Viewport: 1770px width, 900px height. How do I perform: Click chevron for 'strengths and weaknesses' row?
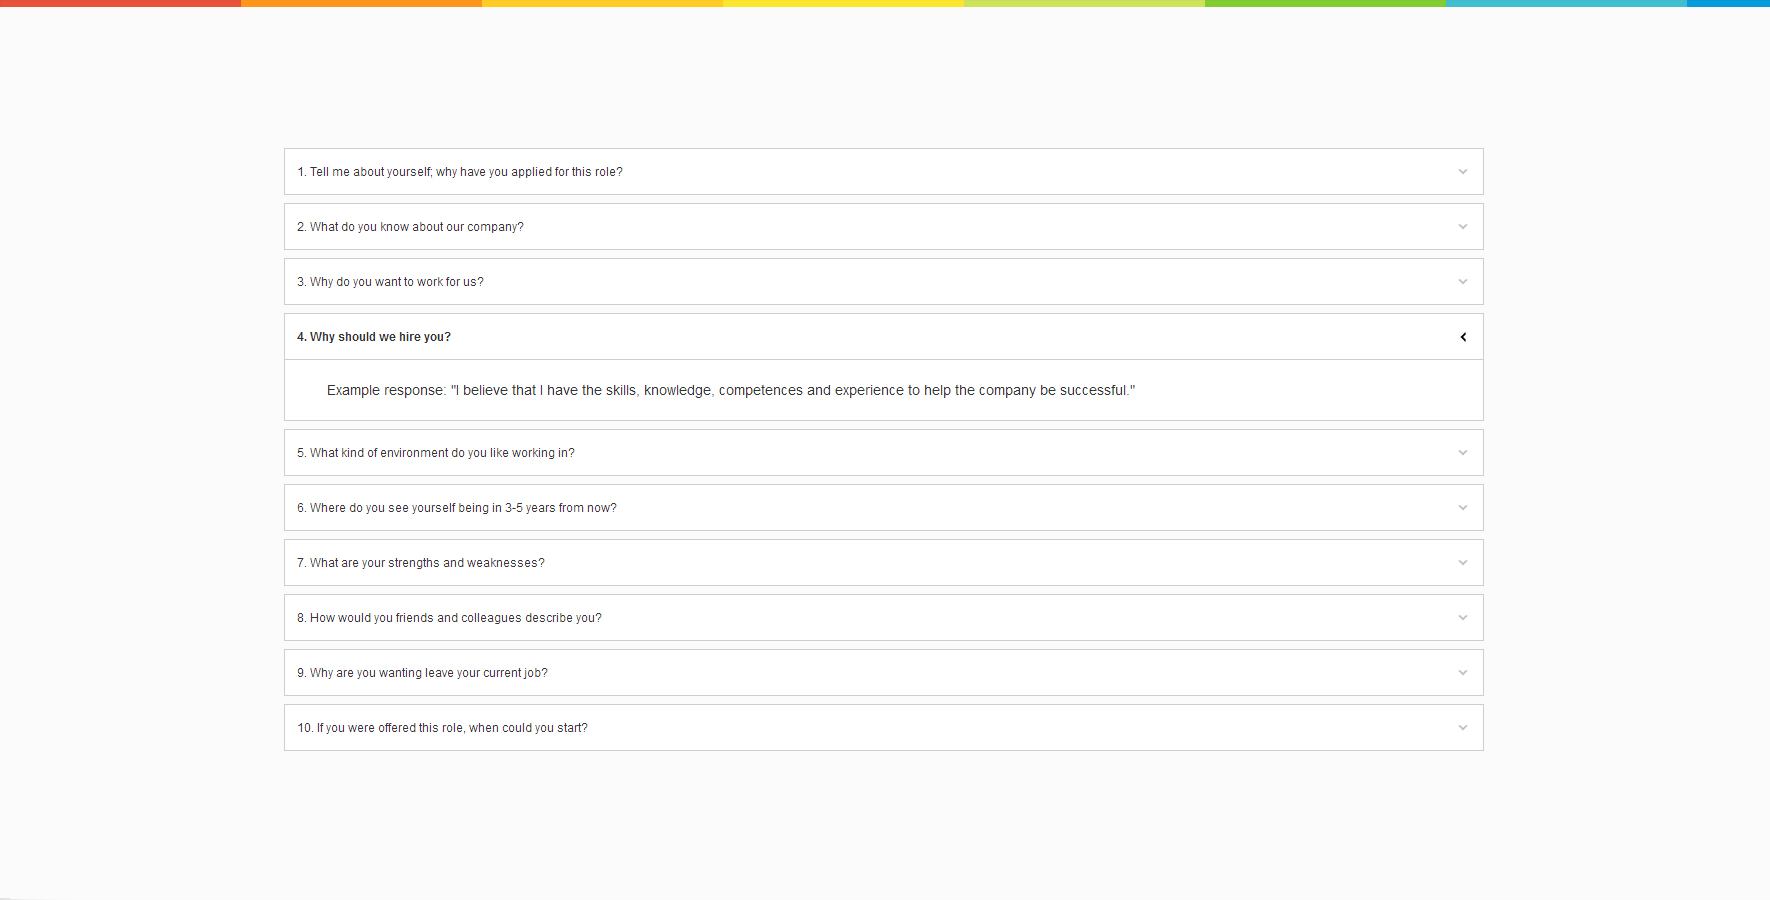click(1463, 563)
